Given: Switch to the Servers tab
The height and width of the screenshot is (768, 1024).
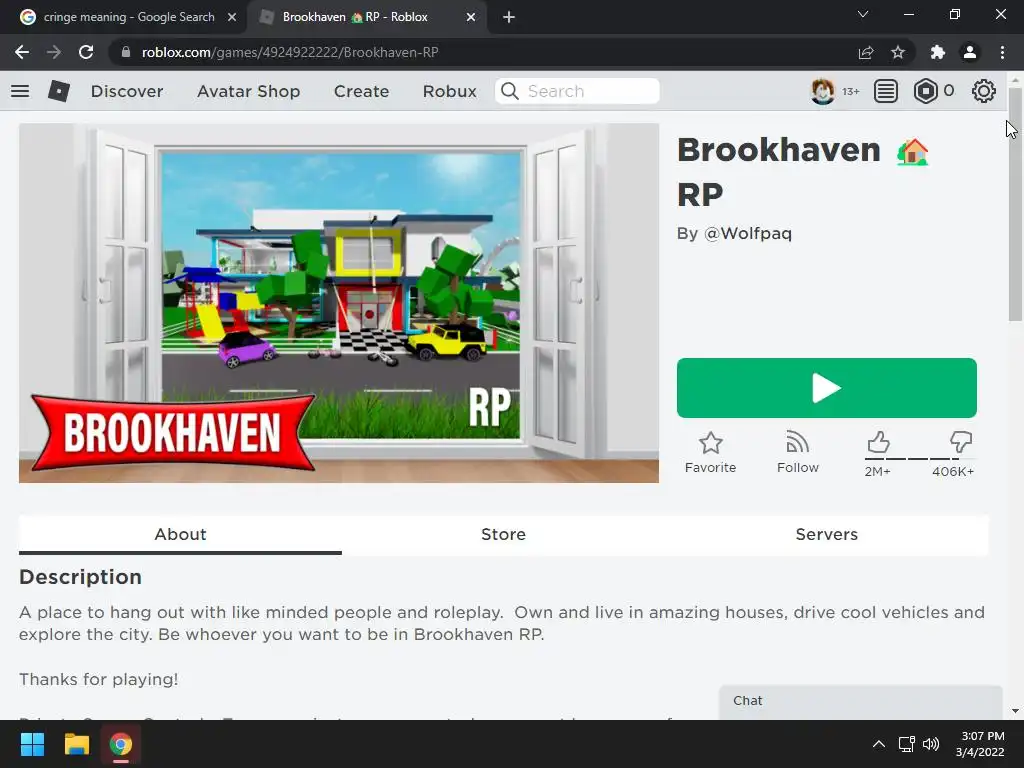Looking at the screenshot, I should [x=826, y=534].
